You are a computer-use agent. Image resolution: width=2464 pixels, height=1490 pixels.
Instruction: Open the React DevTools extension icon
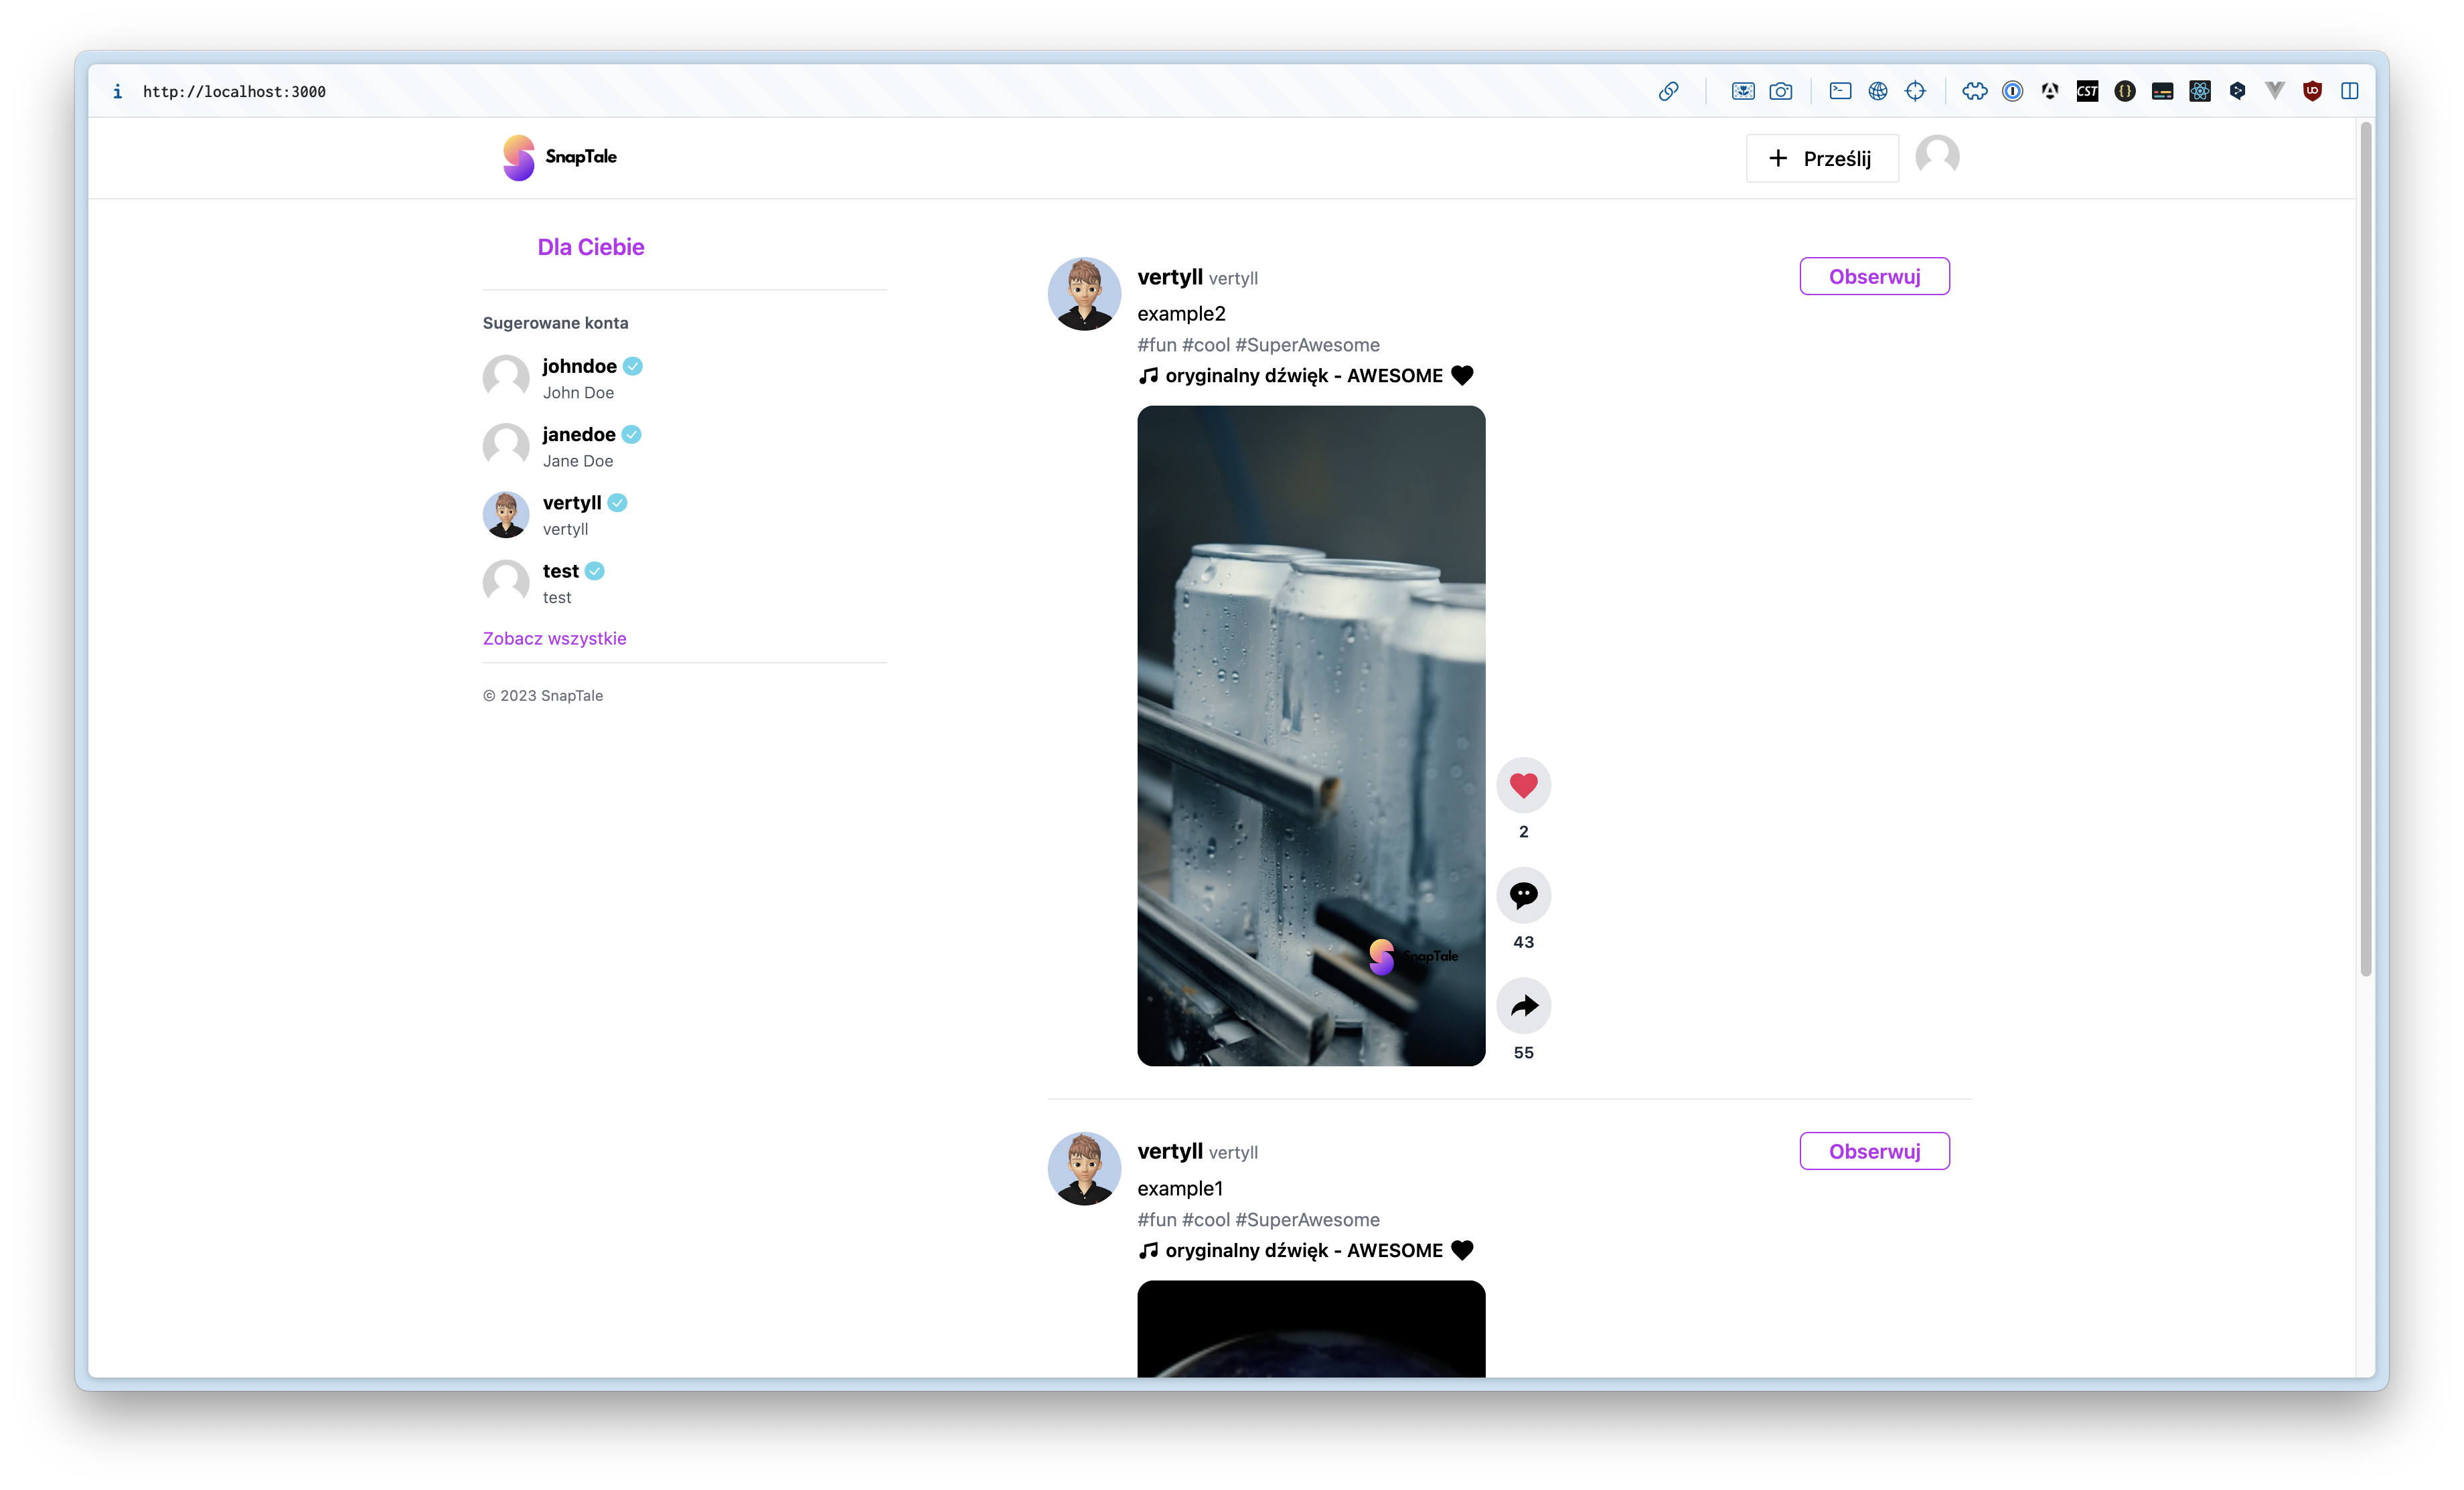click(x=2199, y=91)
